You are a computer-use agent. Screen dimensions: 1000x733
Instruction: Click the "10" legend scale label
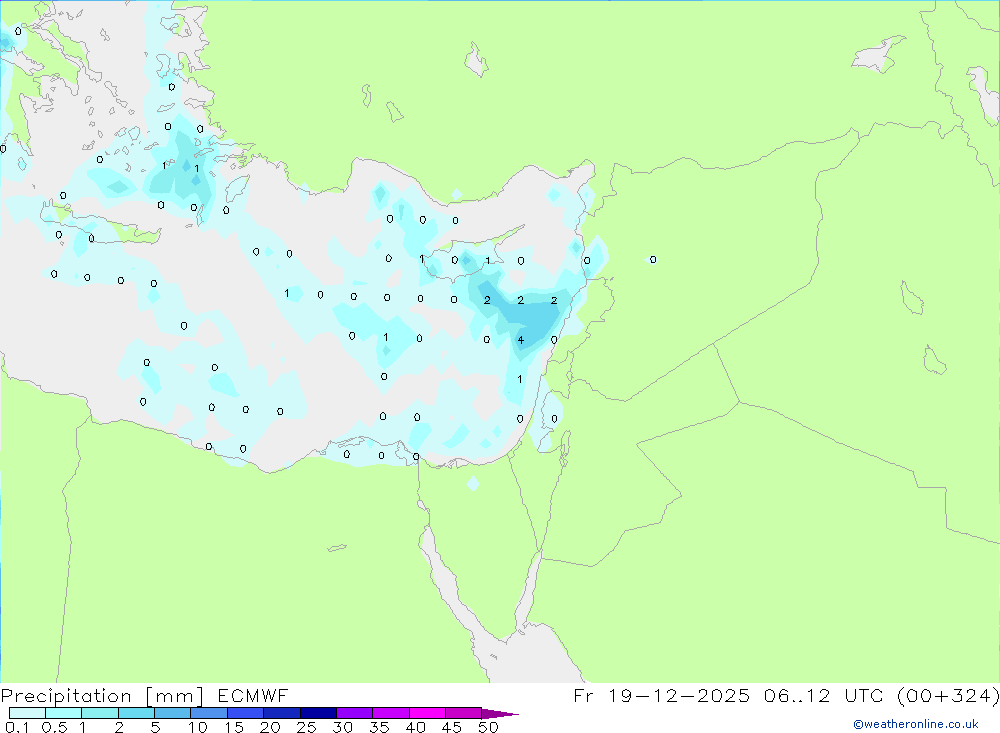pos(198,727)
